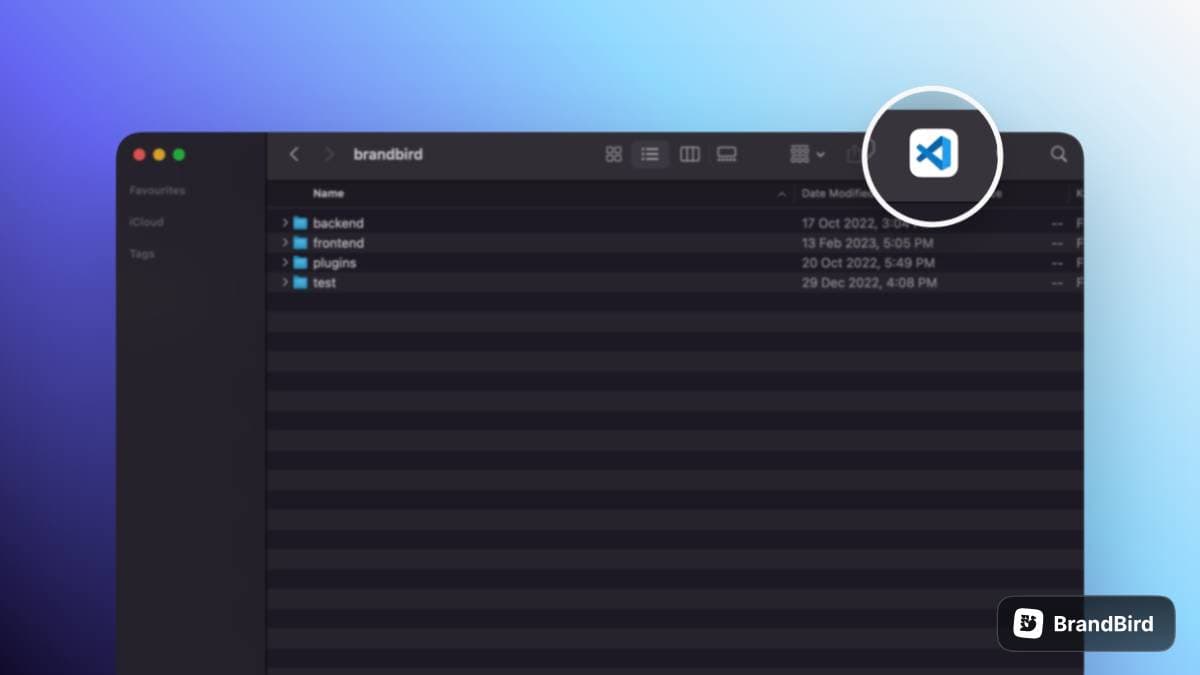Image resolution: width=1200 pixels, height=675 pixels.
Task: Close the Finder window with red button
Action: point(139,154)
